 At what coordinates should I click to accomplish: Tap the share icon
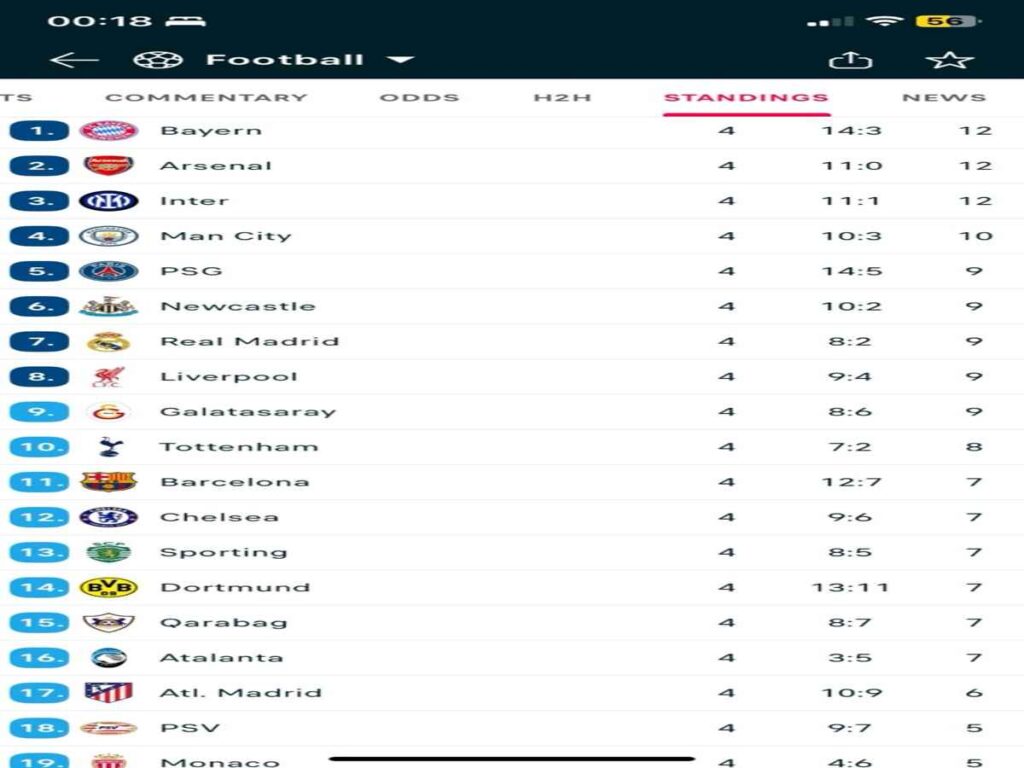(x=850, y=60)
